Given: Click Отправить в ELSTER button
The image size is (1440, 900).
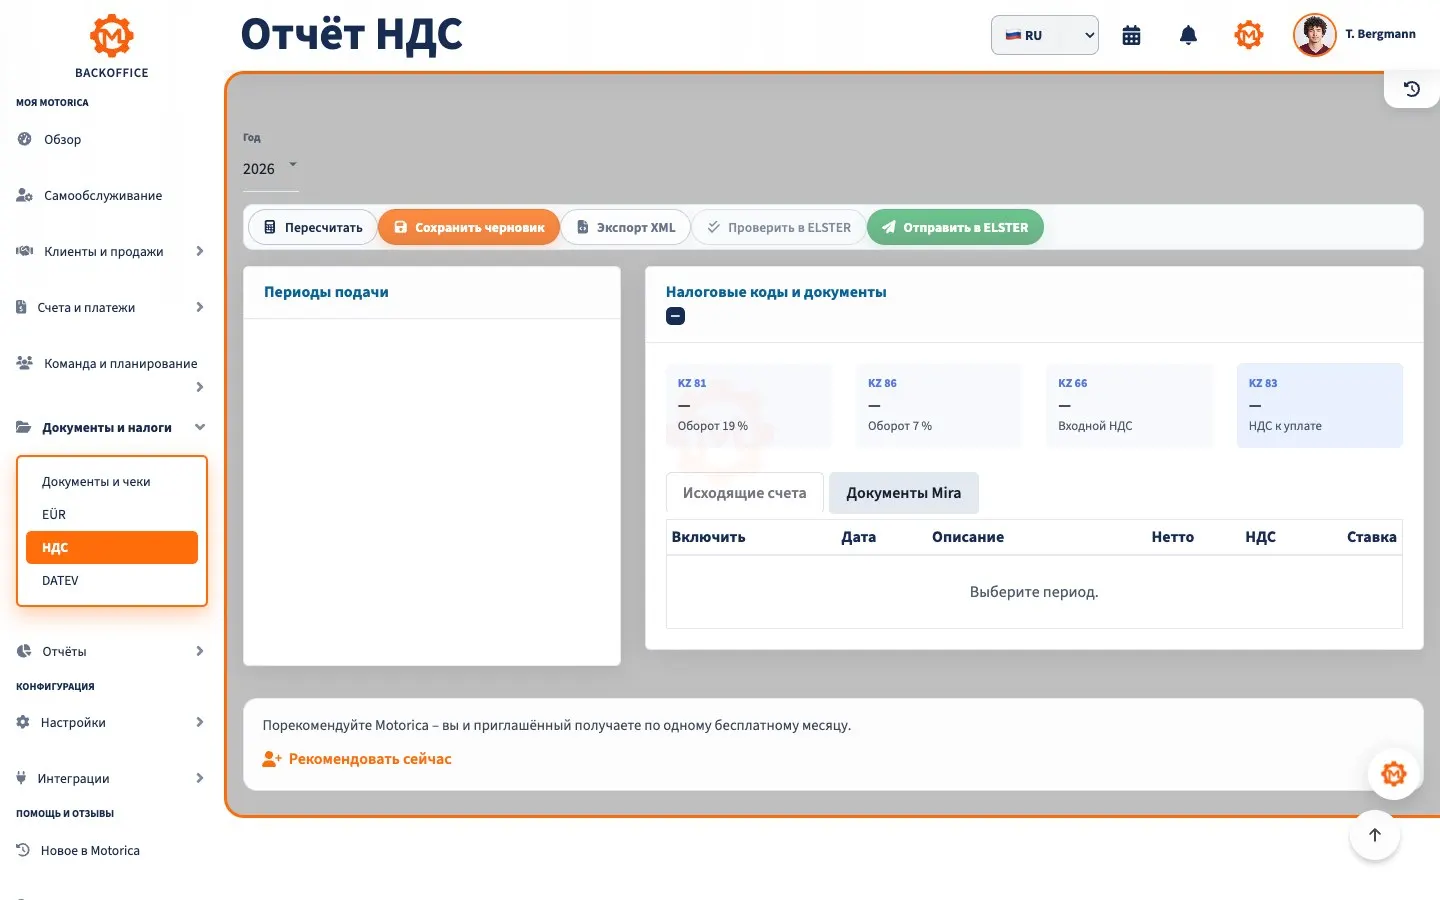Looking at the screenshot, I should tap(955, 227).
